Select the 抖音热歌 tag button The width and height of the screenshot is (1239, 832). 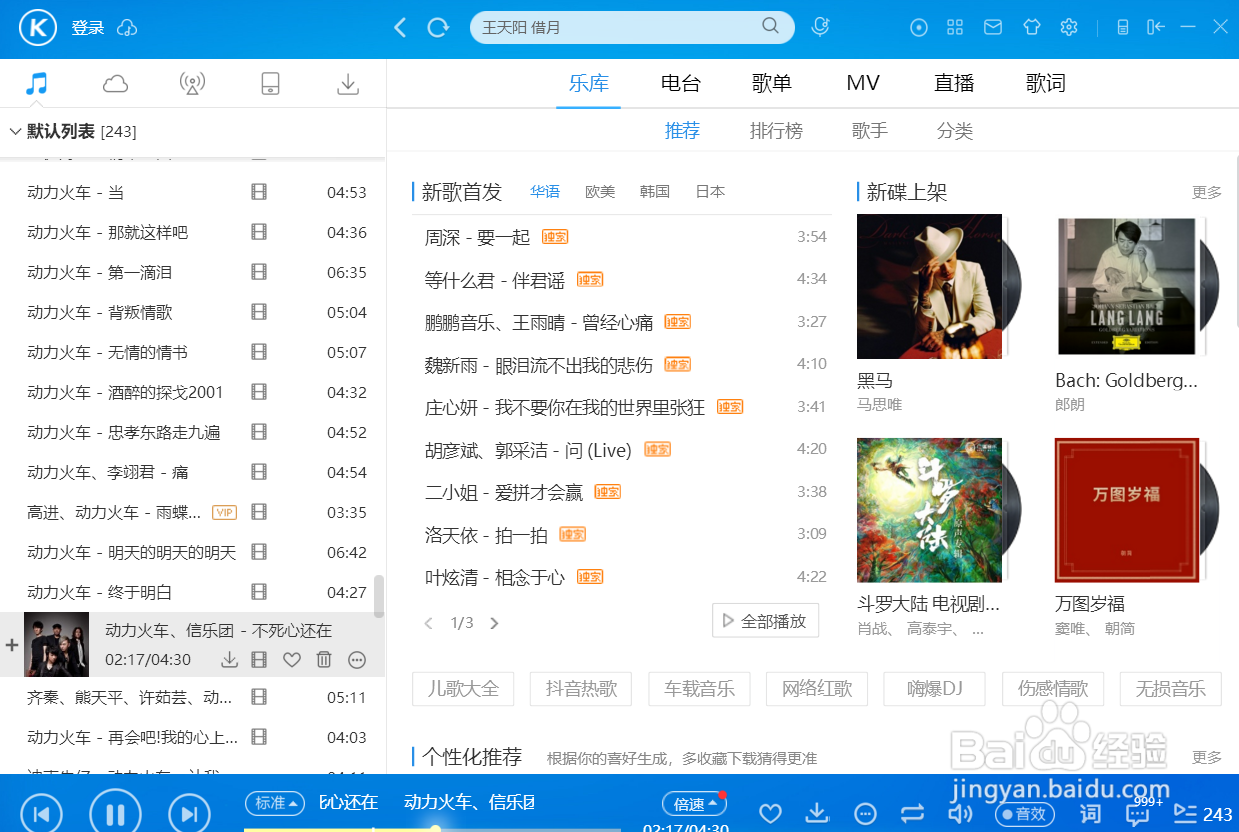point(582,689)
